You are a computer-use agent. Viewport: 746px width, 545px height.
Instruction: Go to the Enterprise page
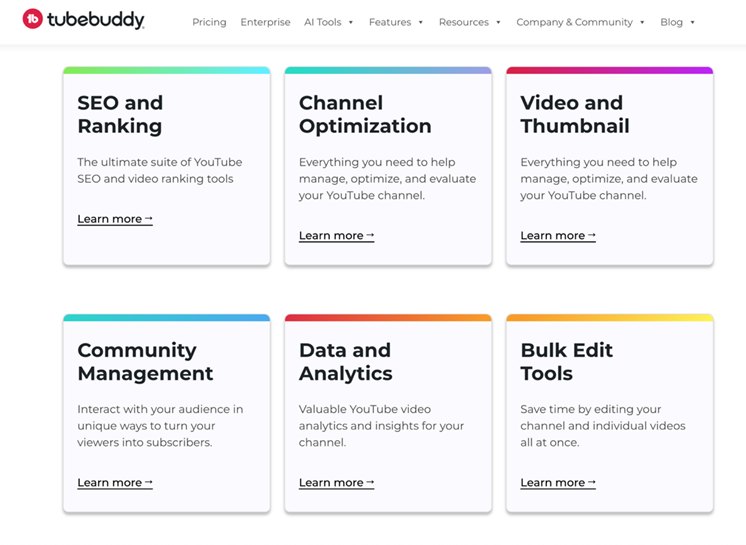click(x=265, y=22)
